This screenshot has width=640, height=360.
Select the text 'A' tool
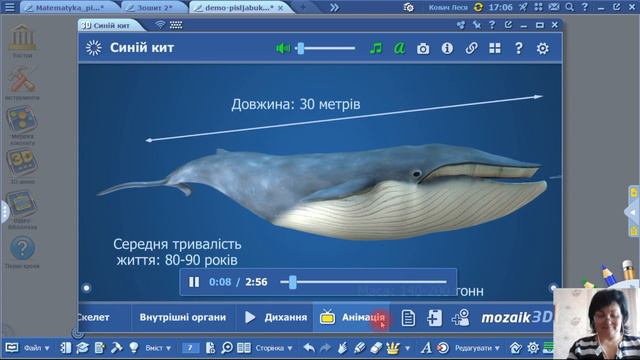click(426, 348)
